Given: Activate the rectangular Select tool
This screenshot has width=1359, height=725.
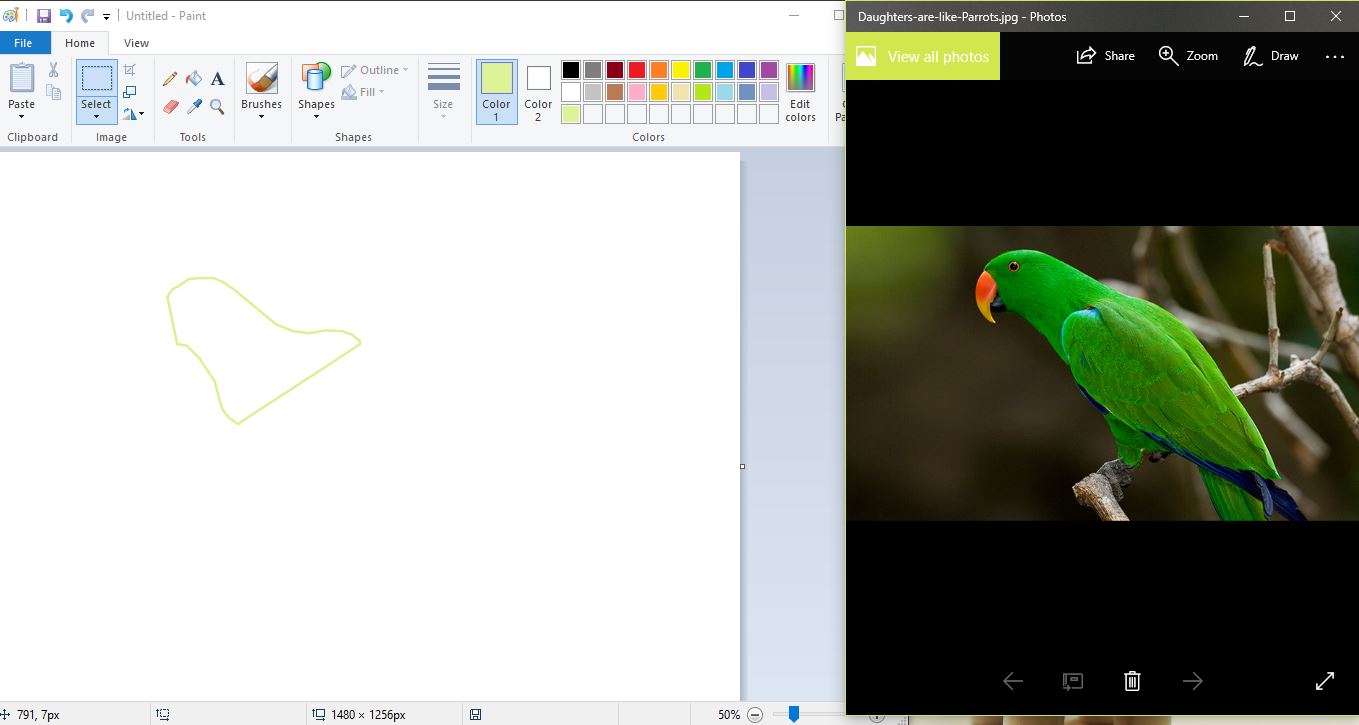Looking at the screenshot, I should click(96, 79).
